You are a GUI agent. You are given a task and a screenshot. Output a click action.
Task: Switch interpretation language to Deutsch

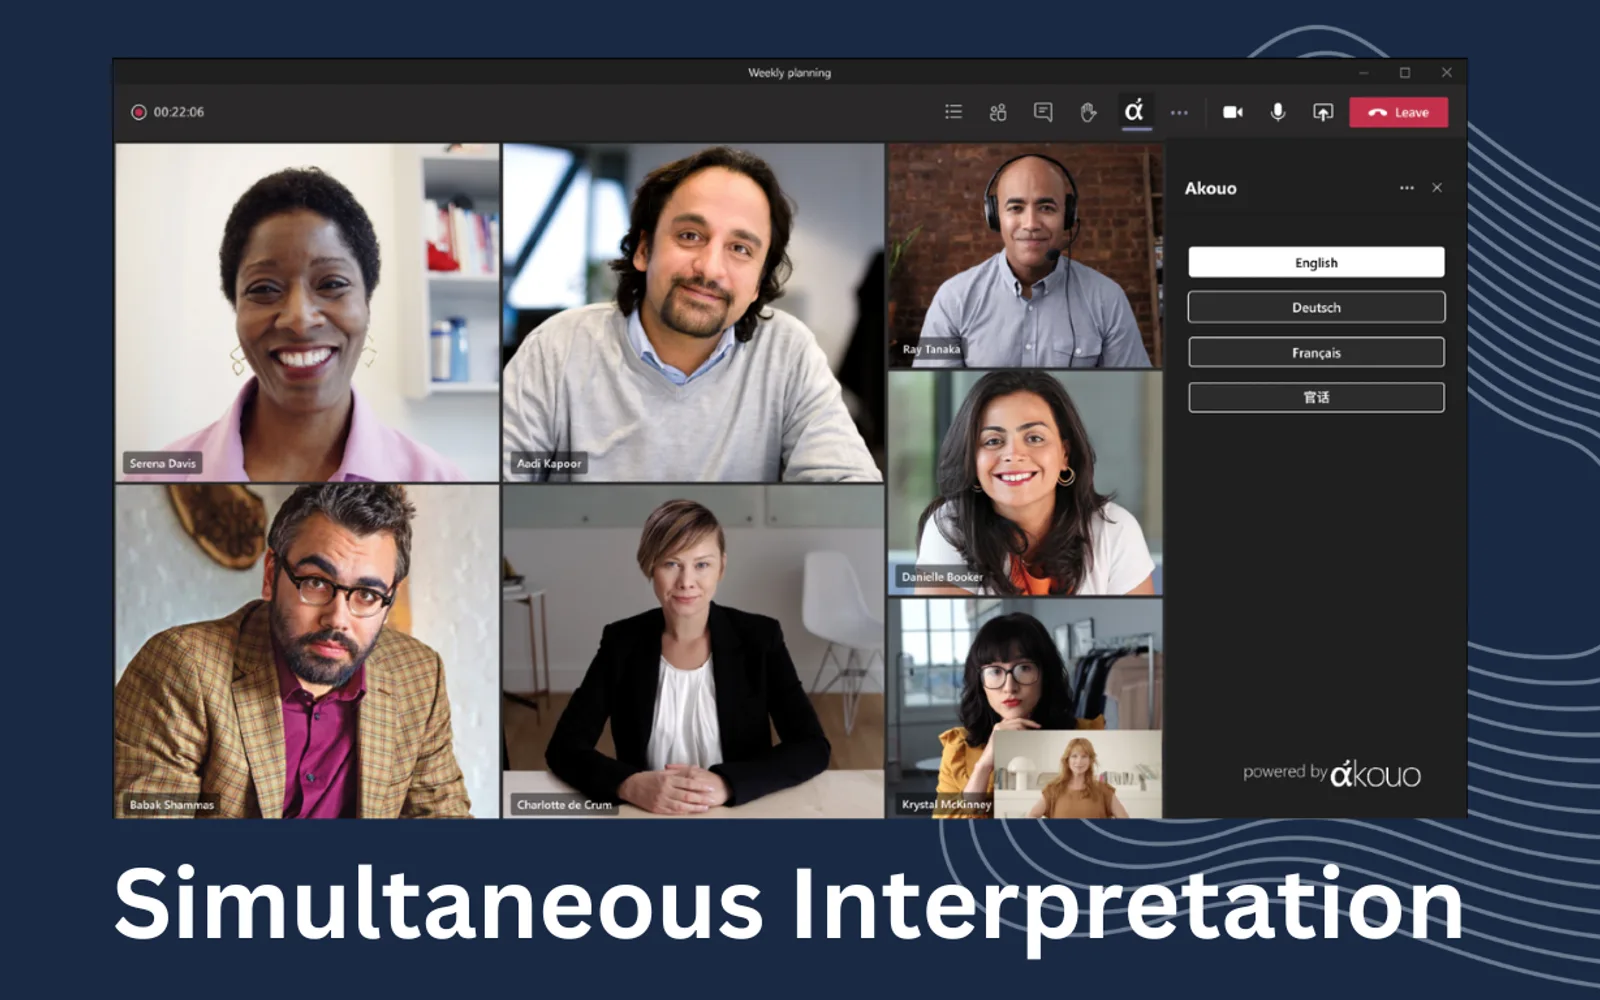tap(1316, 307)
